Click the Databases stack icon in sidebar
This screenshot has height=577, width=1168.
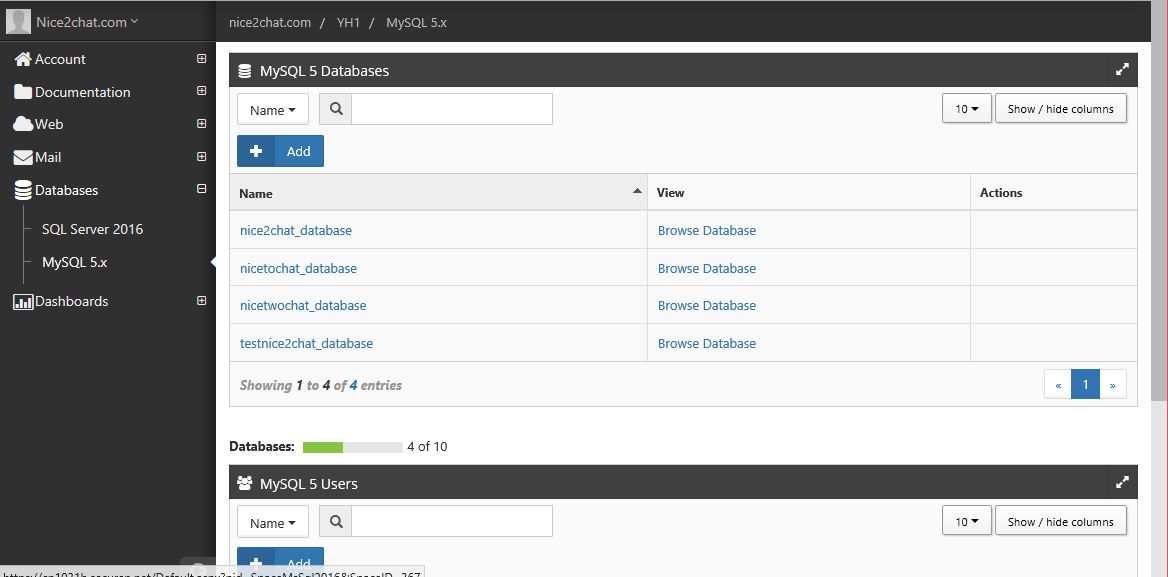click(x=23, y=191)
